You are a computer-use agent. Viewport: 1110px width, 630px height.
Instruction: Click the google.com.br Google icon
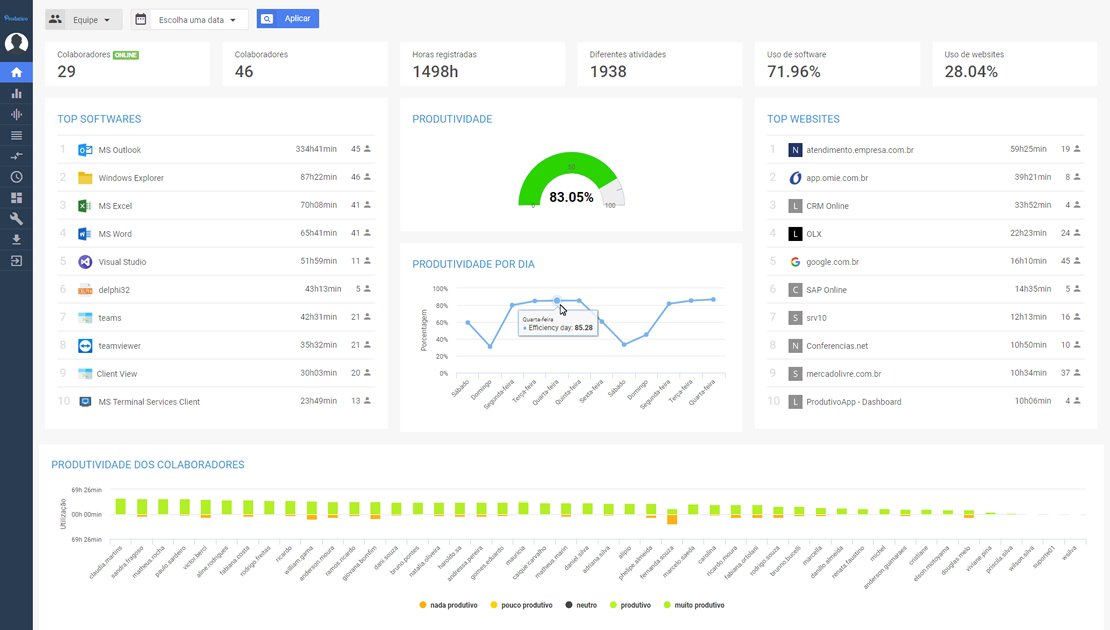coord(795,262)
